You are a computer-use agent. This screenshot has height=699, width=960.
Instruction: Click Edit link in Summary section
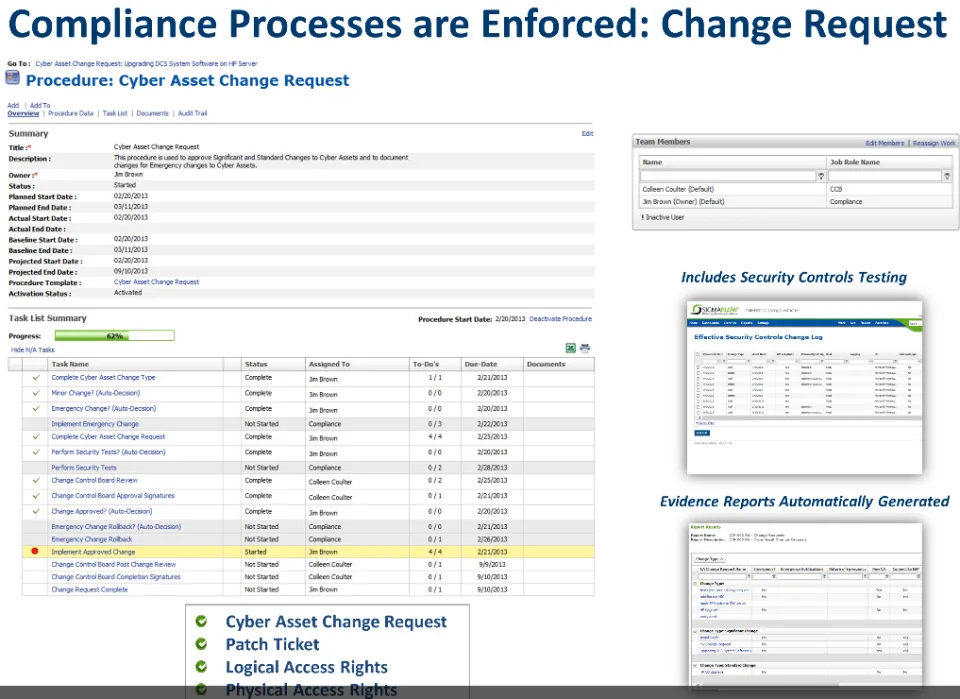coord(587,133)
